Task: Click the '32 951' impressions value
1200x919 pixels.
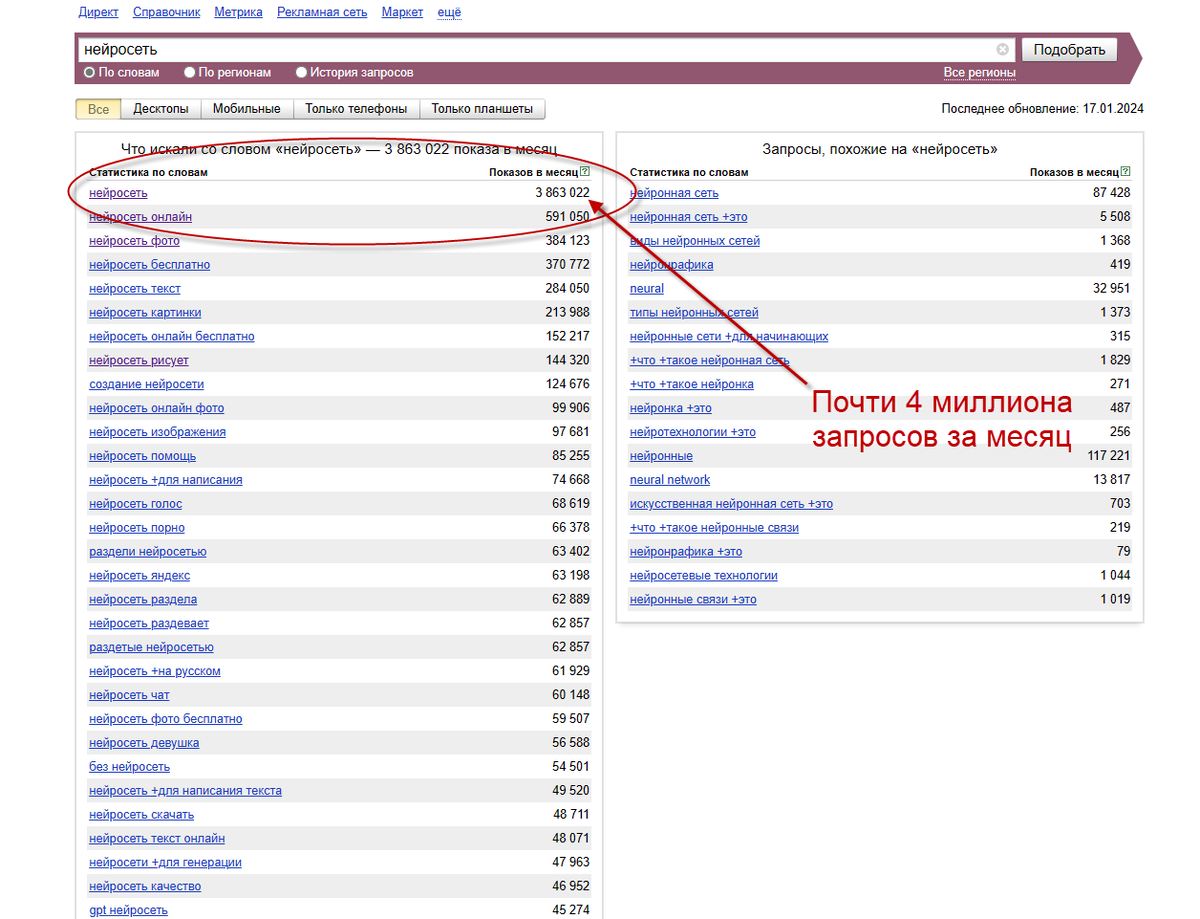Action: click(1112, 289)
